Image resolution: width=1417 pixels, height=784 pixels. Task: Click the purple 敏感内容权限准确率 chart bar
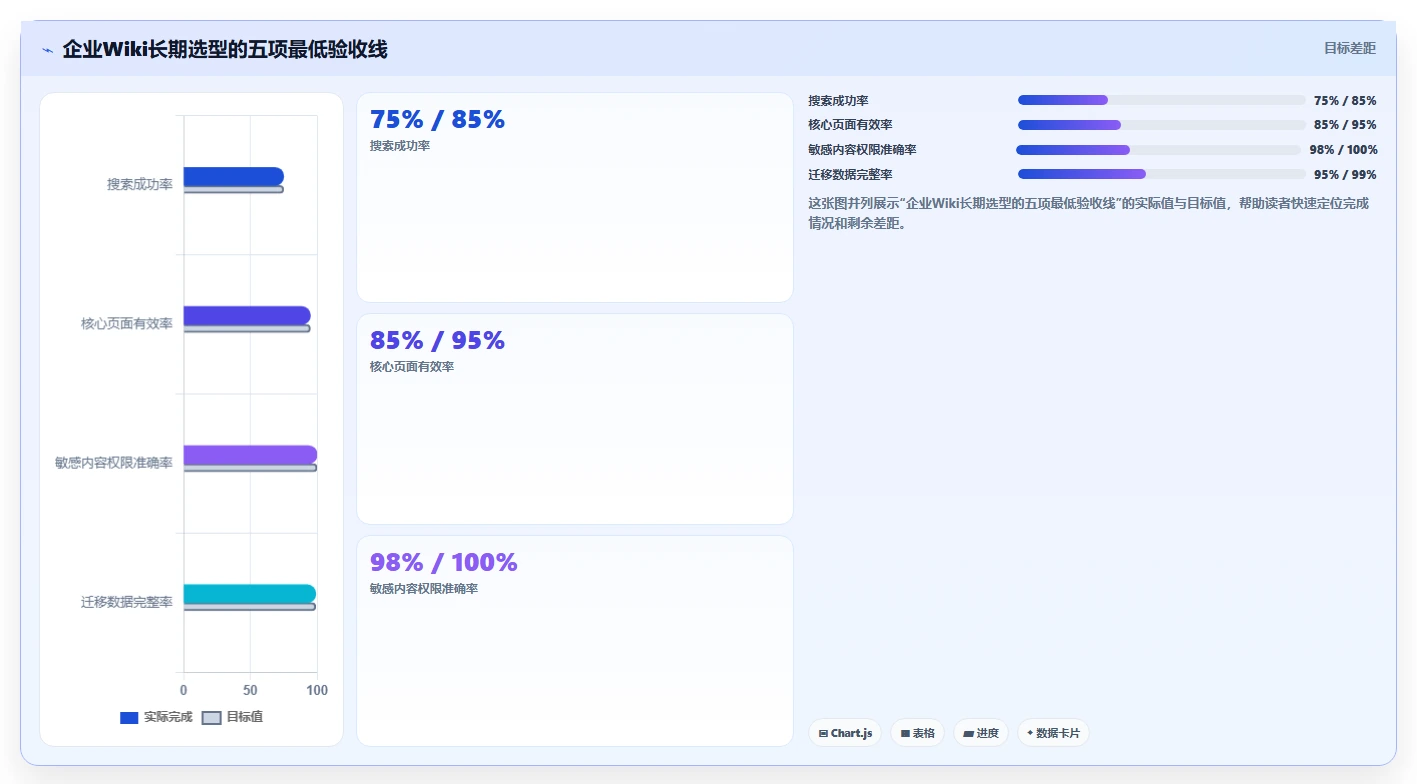pos(250,455)
